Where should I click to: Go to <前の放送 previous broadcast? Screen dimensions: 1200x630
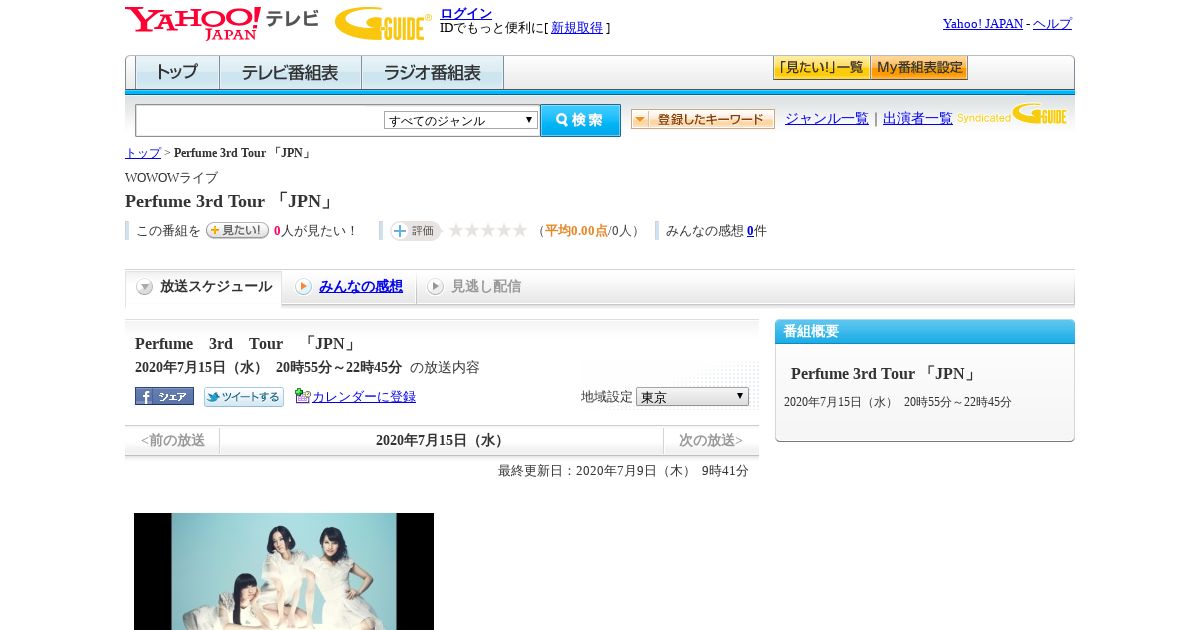click(172, 440)
